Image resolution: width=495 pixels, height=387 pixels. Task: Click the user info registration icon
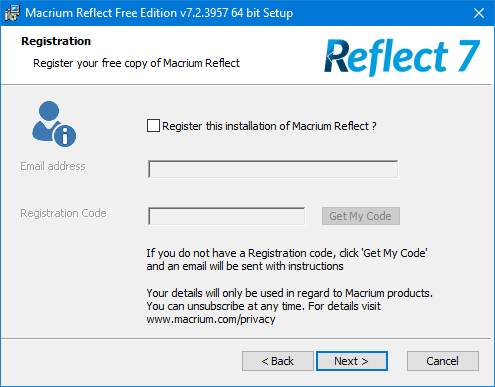point(54,124)
